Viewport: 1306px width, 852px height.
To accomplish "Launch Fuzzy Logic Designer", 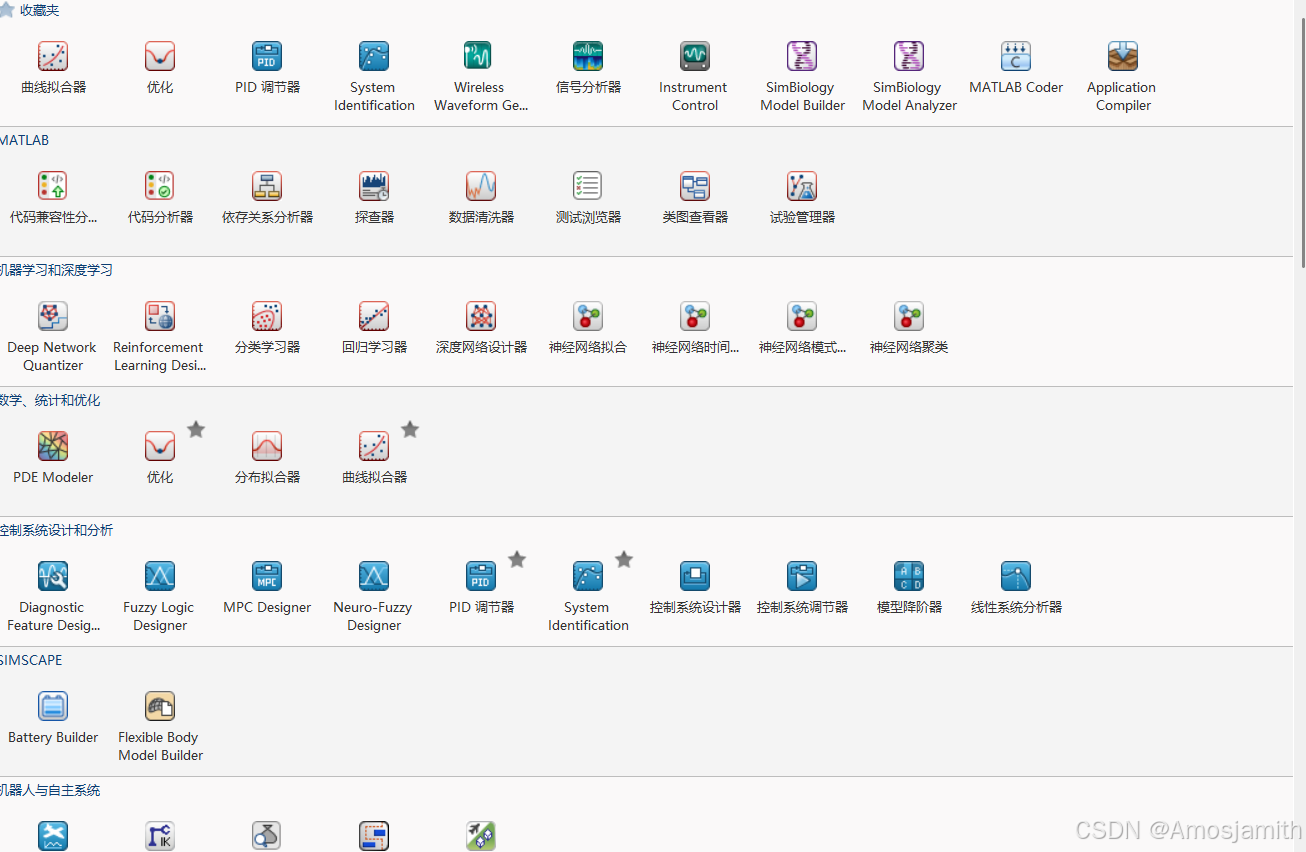I will (x=160, y=597).
